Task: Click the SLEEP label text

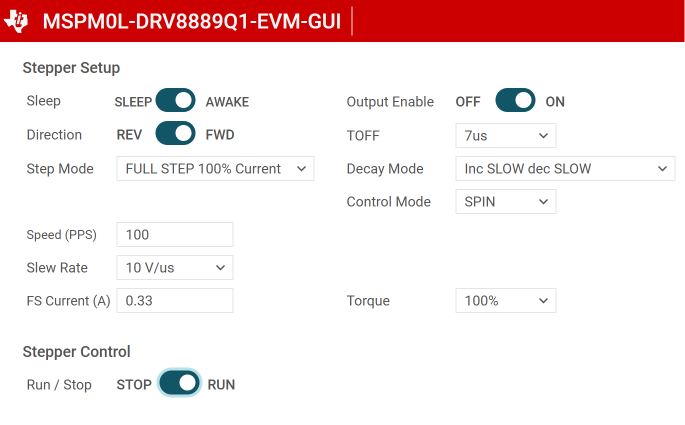Action: pyautogui.click(x=133, y=102)
